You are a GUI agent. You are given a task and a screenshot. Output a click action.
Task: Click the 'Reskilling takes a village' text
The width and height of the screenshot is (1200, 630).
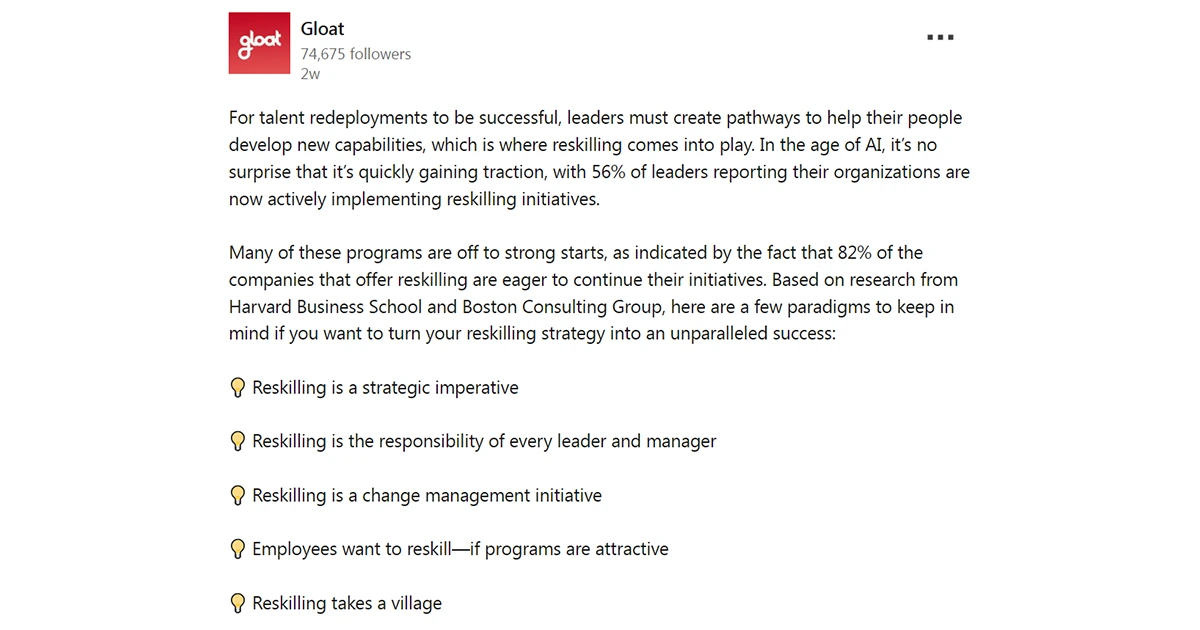click(347, 604)
